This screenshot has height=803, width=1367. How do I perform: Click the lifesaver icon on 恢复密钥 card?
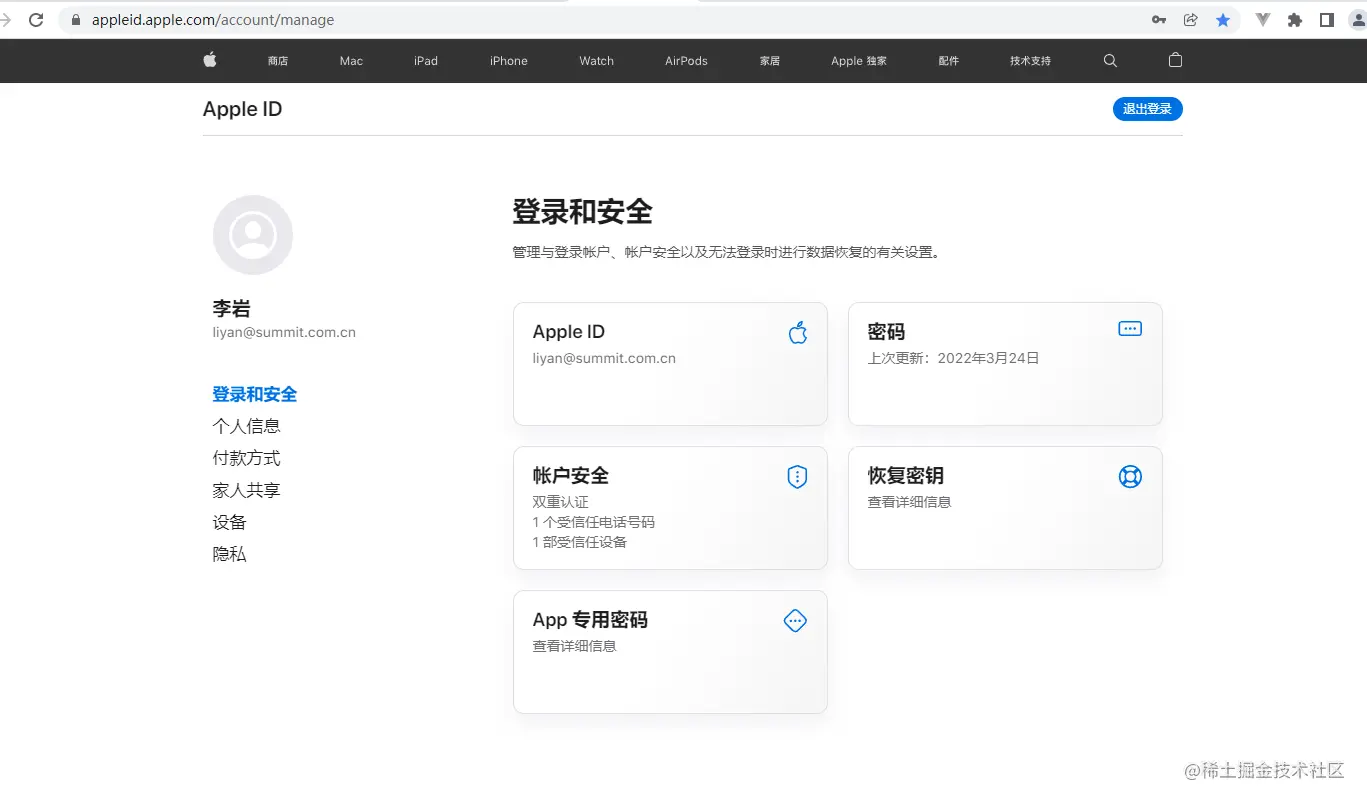click(1129, 476)
